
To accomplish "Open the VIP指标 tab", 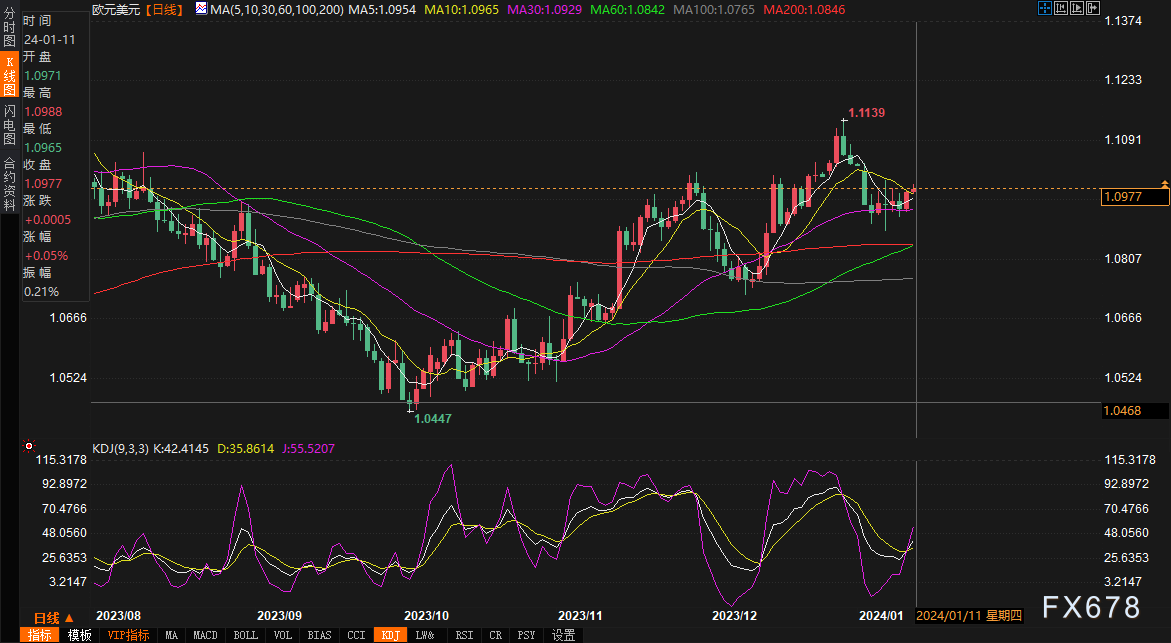I will pyautogui.click(x=128, y=635).
